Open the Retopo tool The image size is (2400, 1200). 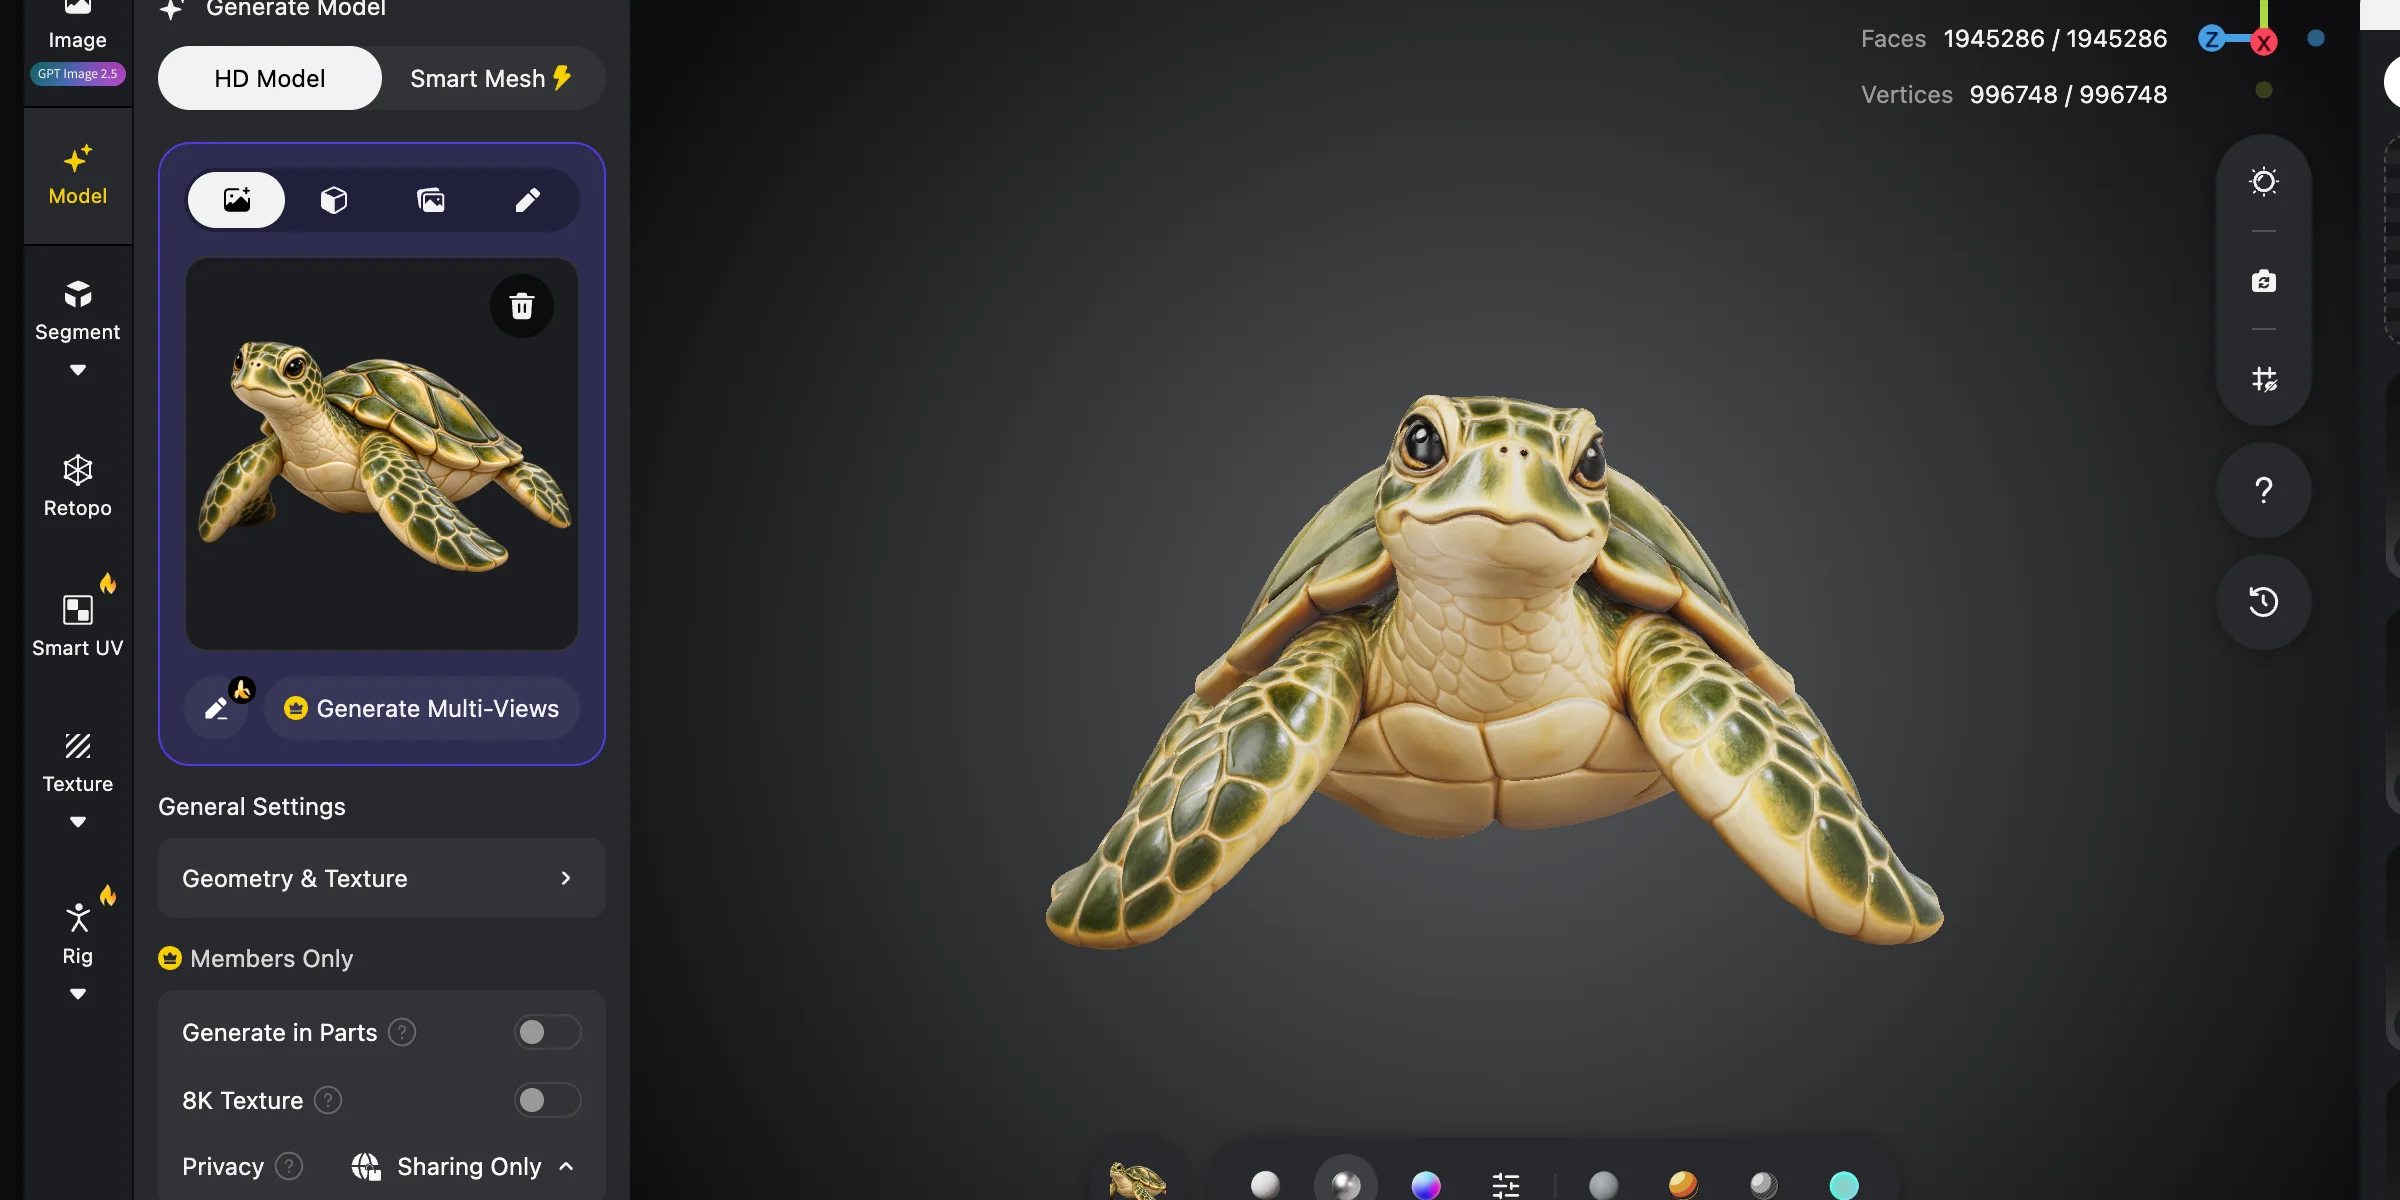pyautogui.click(x=78, y=487)
